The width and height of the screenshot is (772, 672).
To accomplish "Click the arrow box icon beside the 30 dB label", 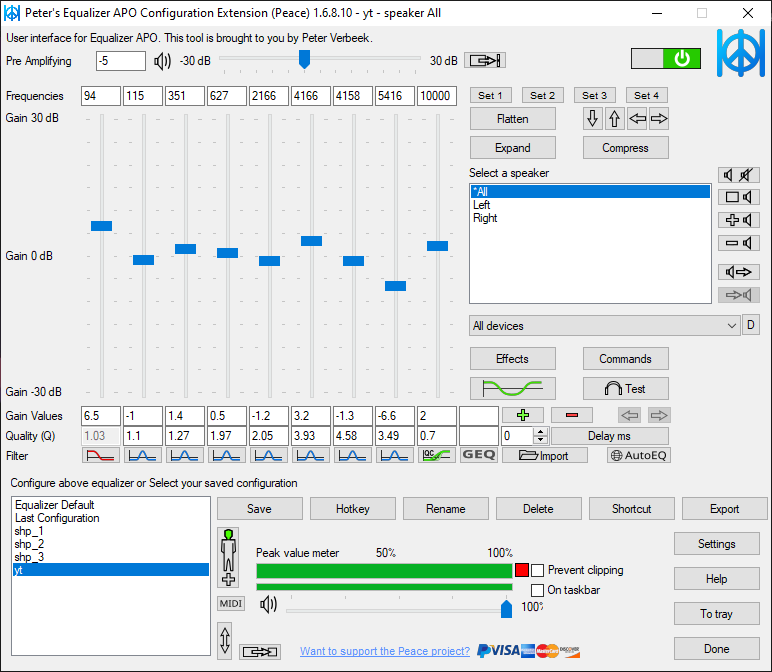I will 485,61.
